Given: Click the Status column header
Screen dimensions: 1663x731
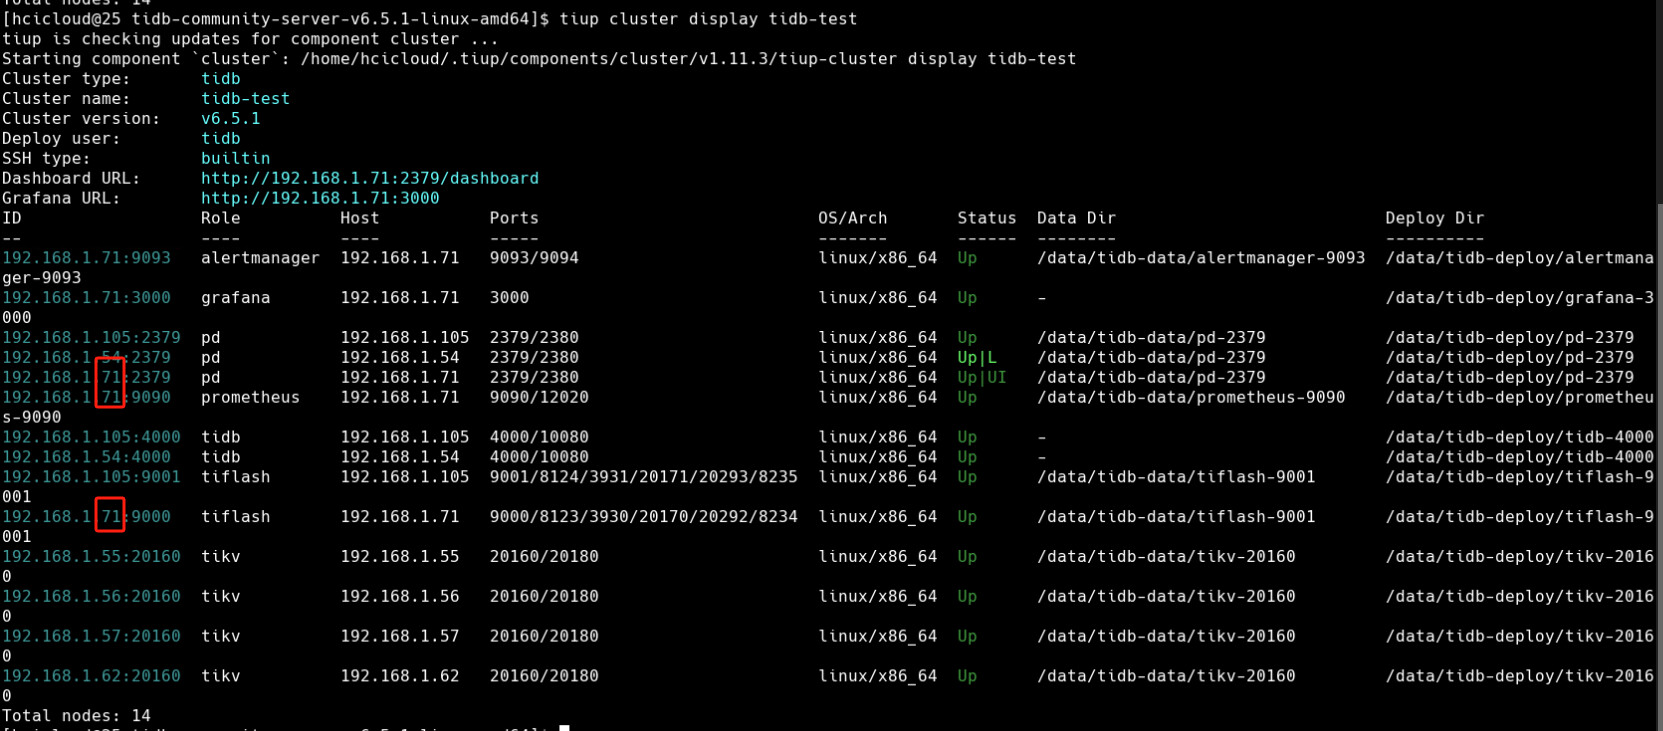Looking at the screenshot, I should click(x=986, y=218).
